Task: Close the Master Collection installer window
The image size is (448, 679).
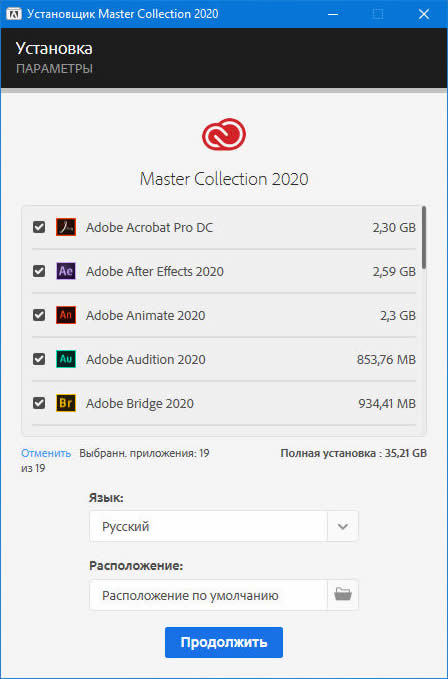Action: coord(424,14)
